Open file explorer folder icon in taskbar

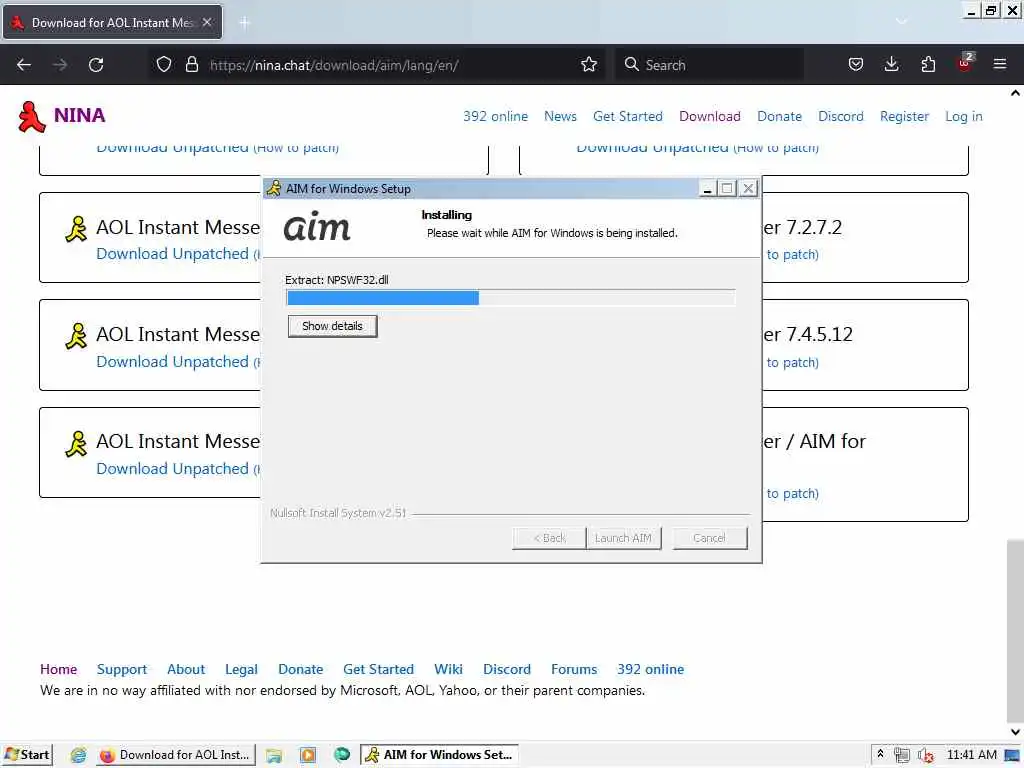pos(274,755)
